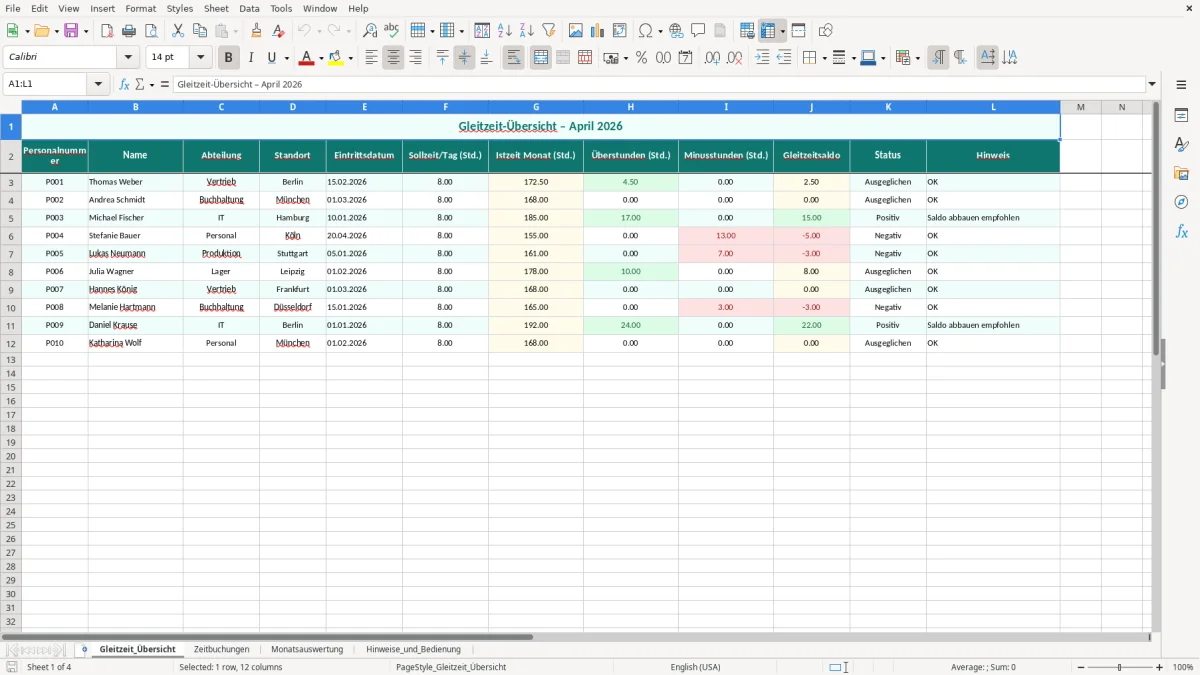
Task: Insert Image icon
Action: click(576, 31)
